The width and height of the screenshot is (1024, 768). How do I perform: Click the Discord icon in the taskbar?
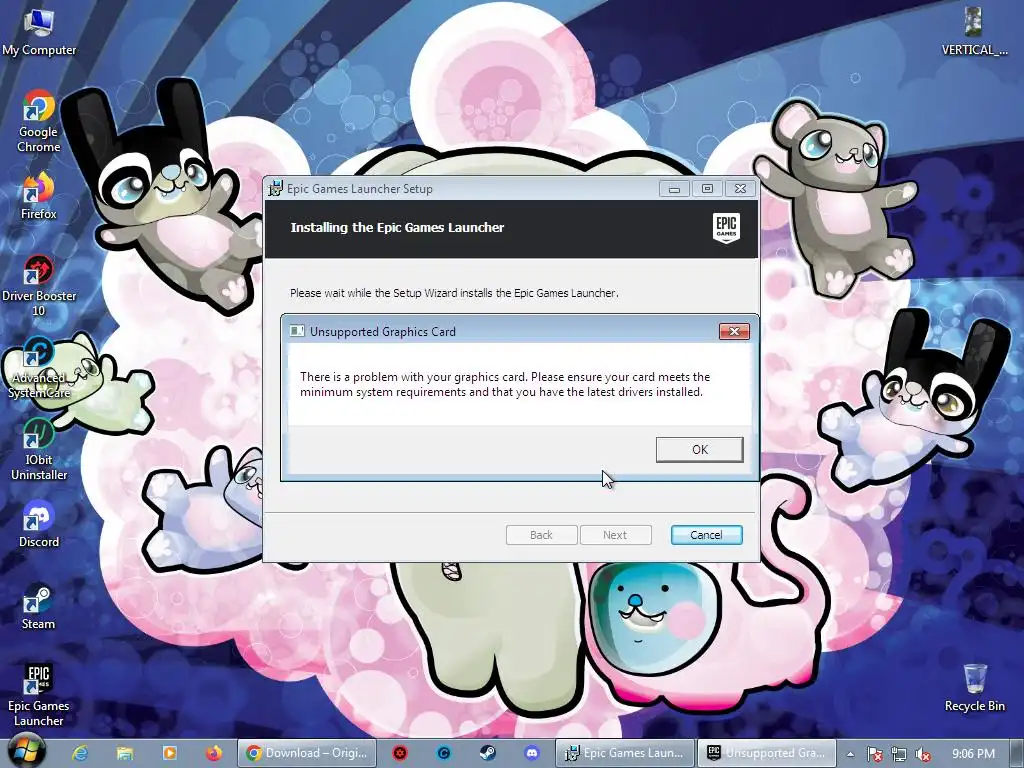click(x=532, y=753)
